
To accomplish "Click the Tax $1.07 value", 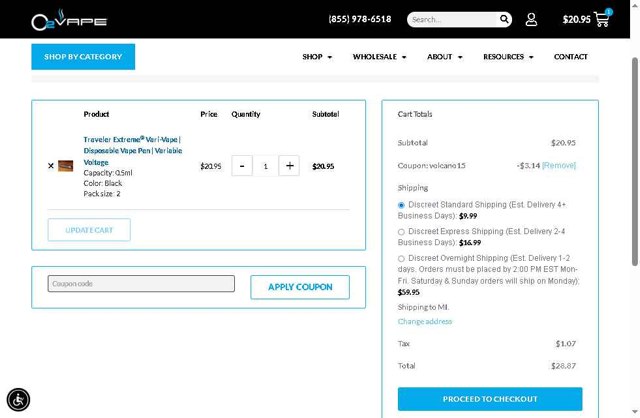I will (566, 344).
